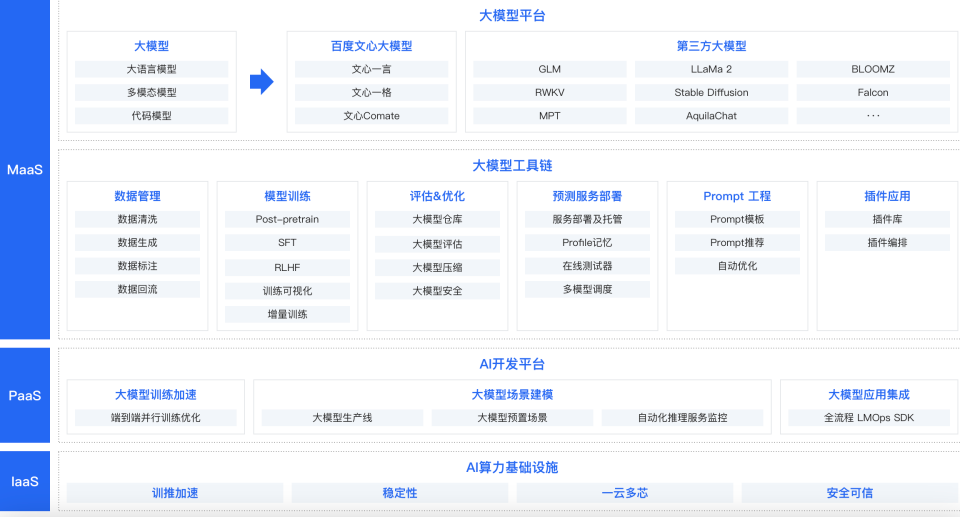
Task: Select the GLM third-party model
Action: [550, 69]
